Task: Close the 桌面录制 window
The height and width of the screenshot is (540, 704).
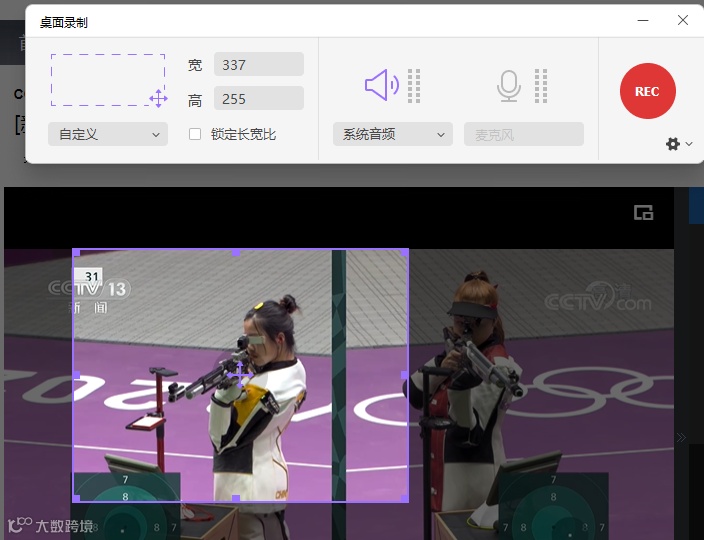Action: 683,20
